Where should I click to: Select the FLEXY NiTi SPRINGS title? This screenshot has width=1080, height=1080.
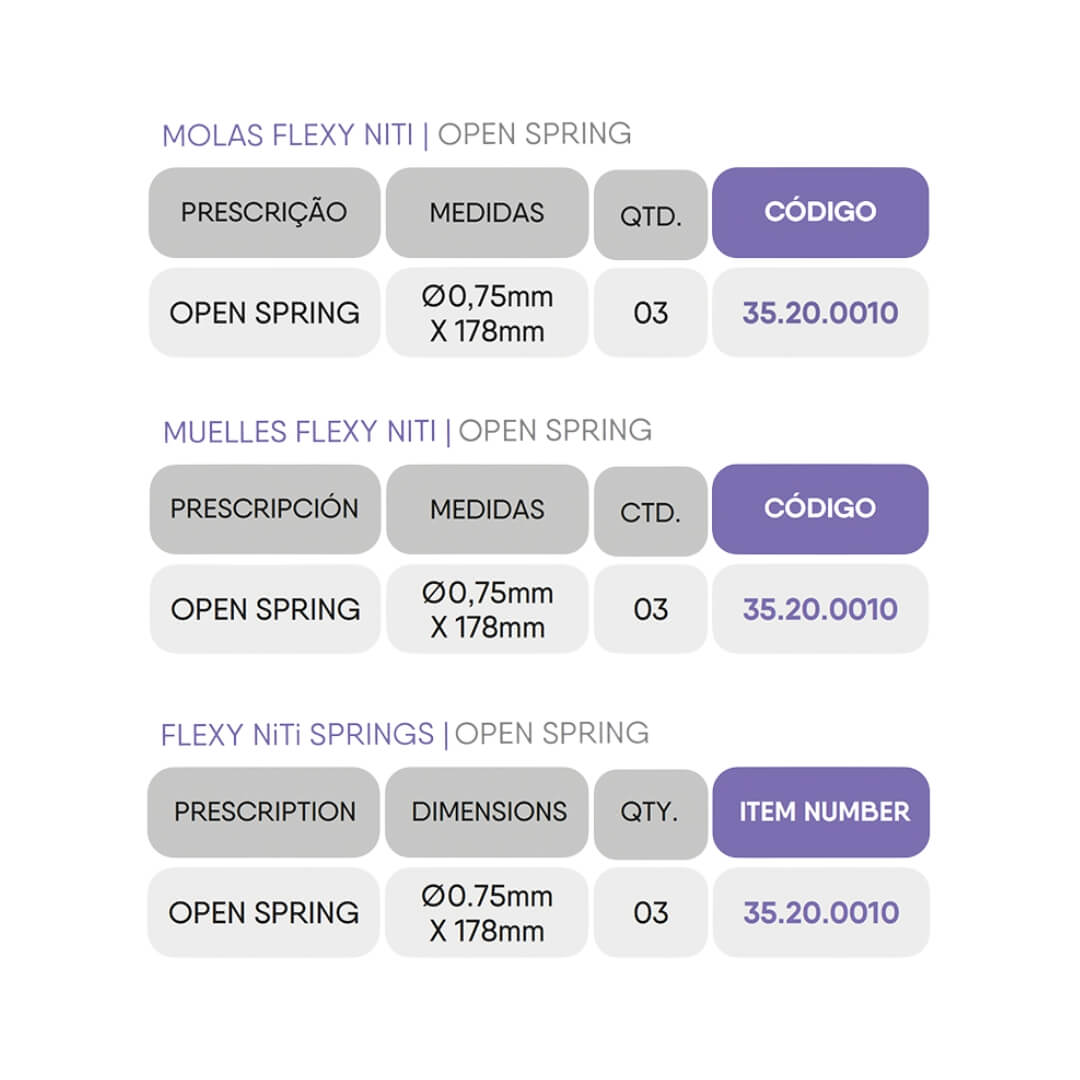coord(298,735)
